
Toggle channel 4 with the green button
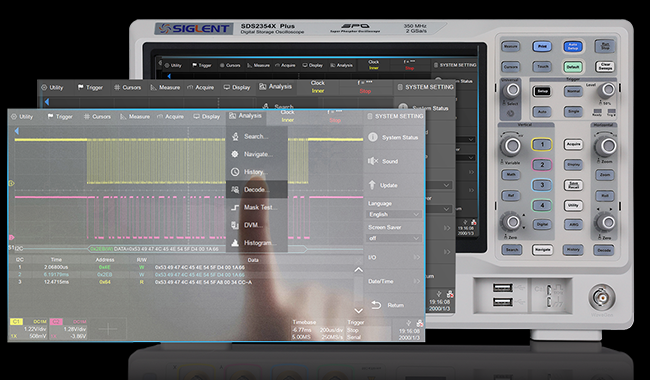[542, 205]
